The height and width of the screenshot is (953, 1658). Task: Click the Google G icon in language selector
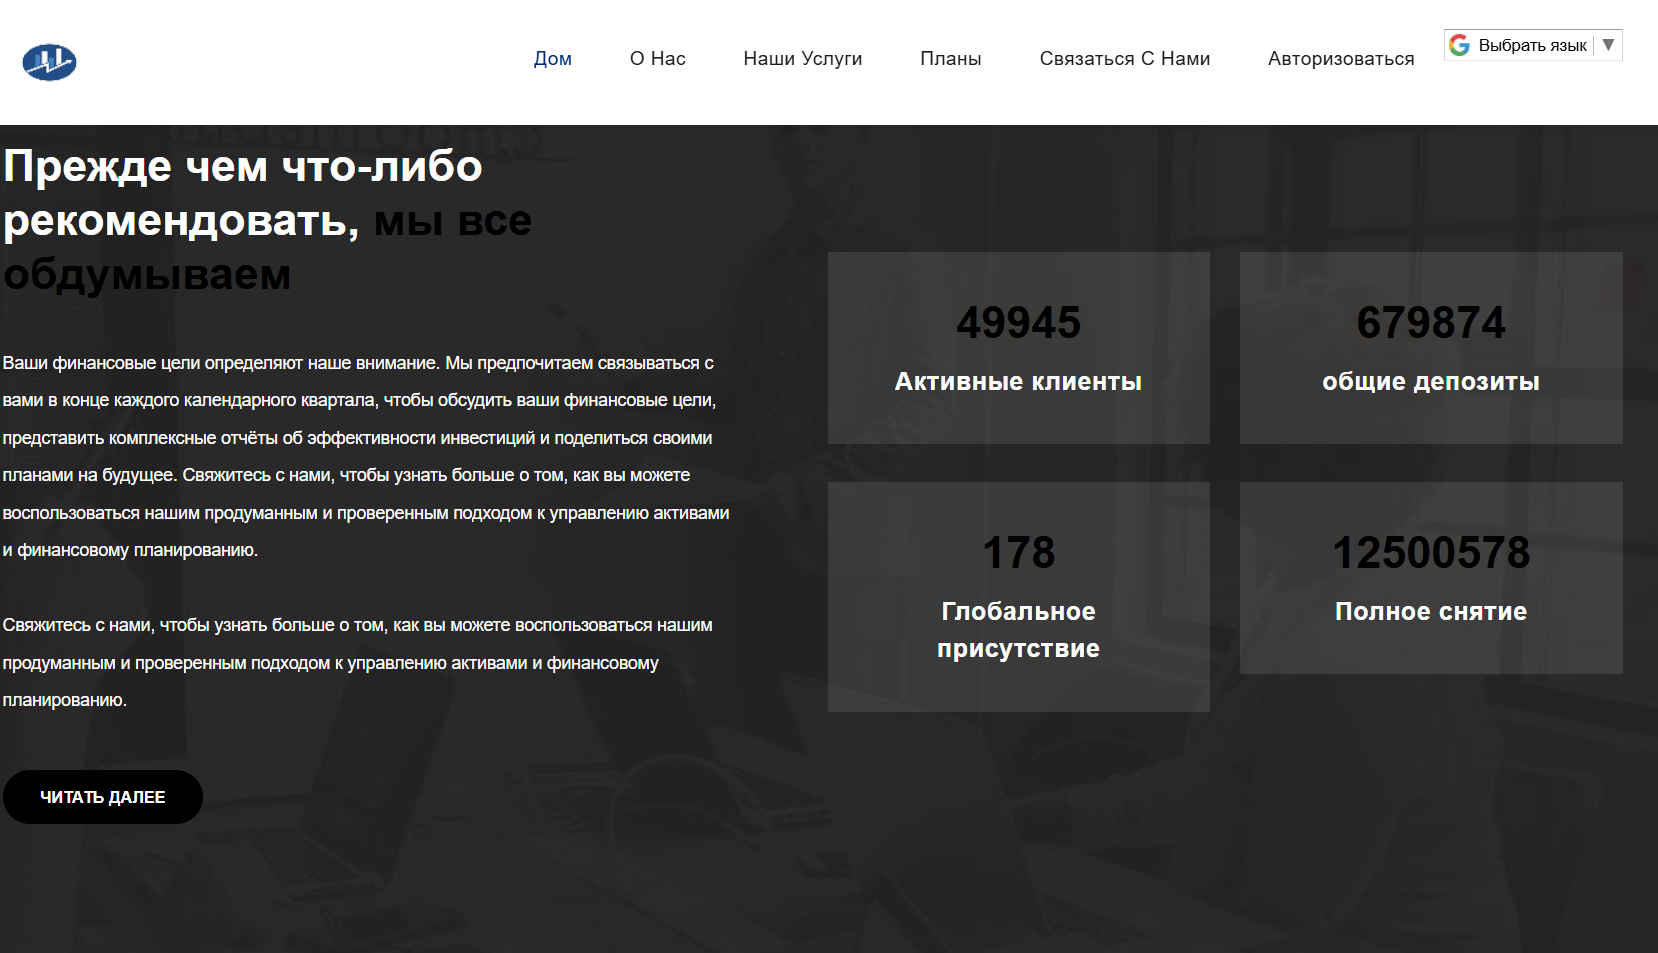[1459, 46]
